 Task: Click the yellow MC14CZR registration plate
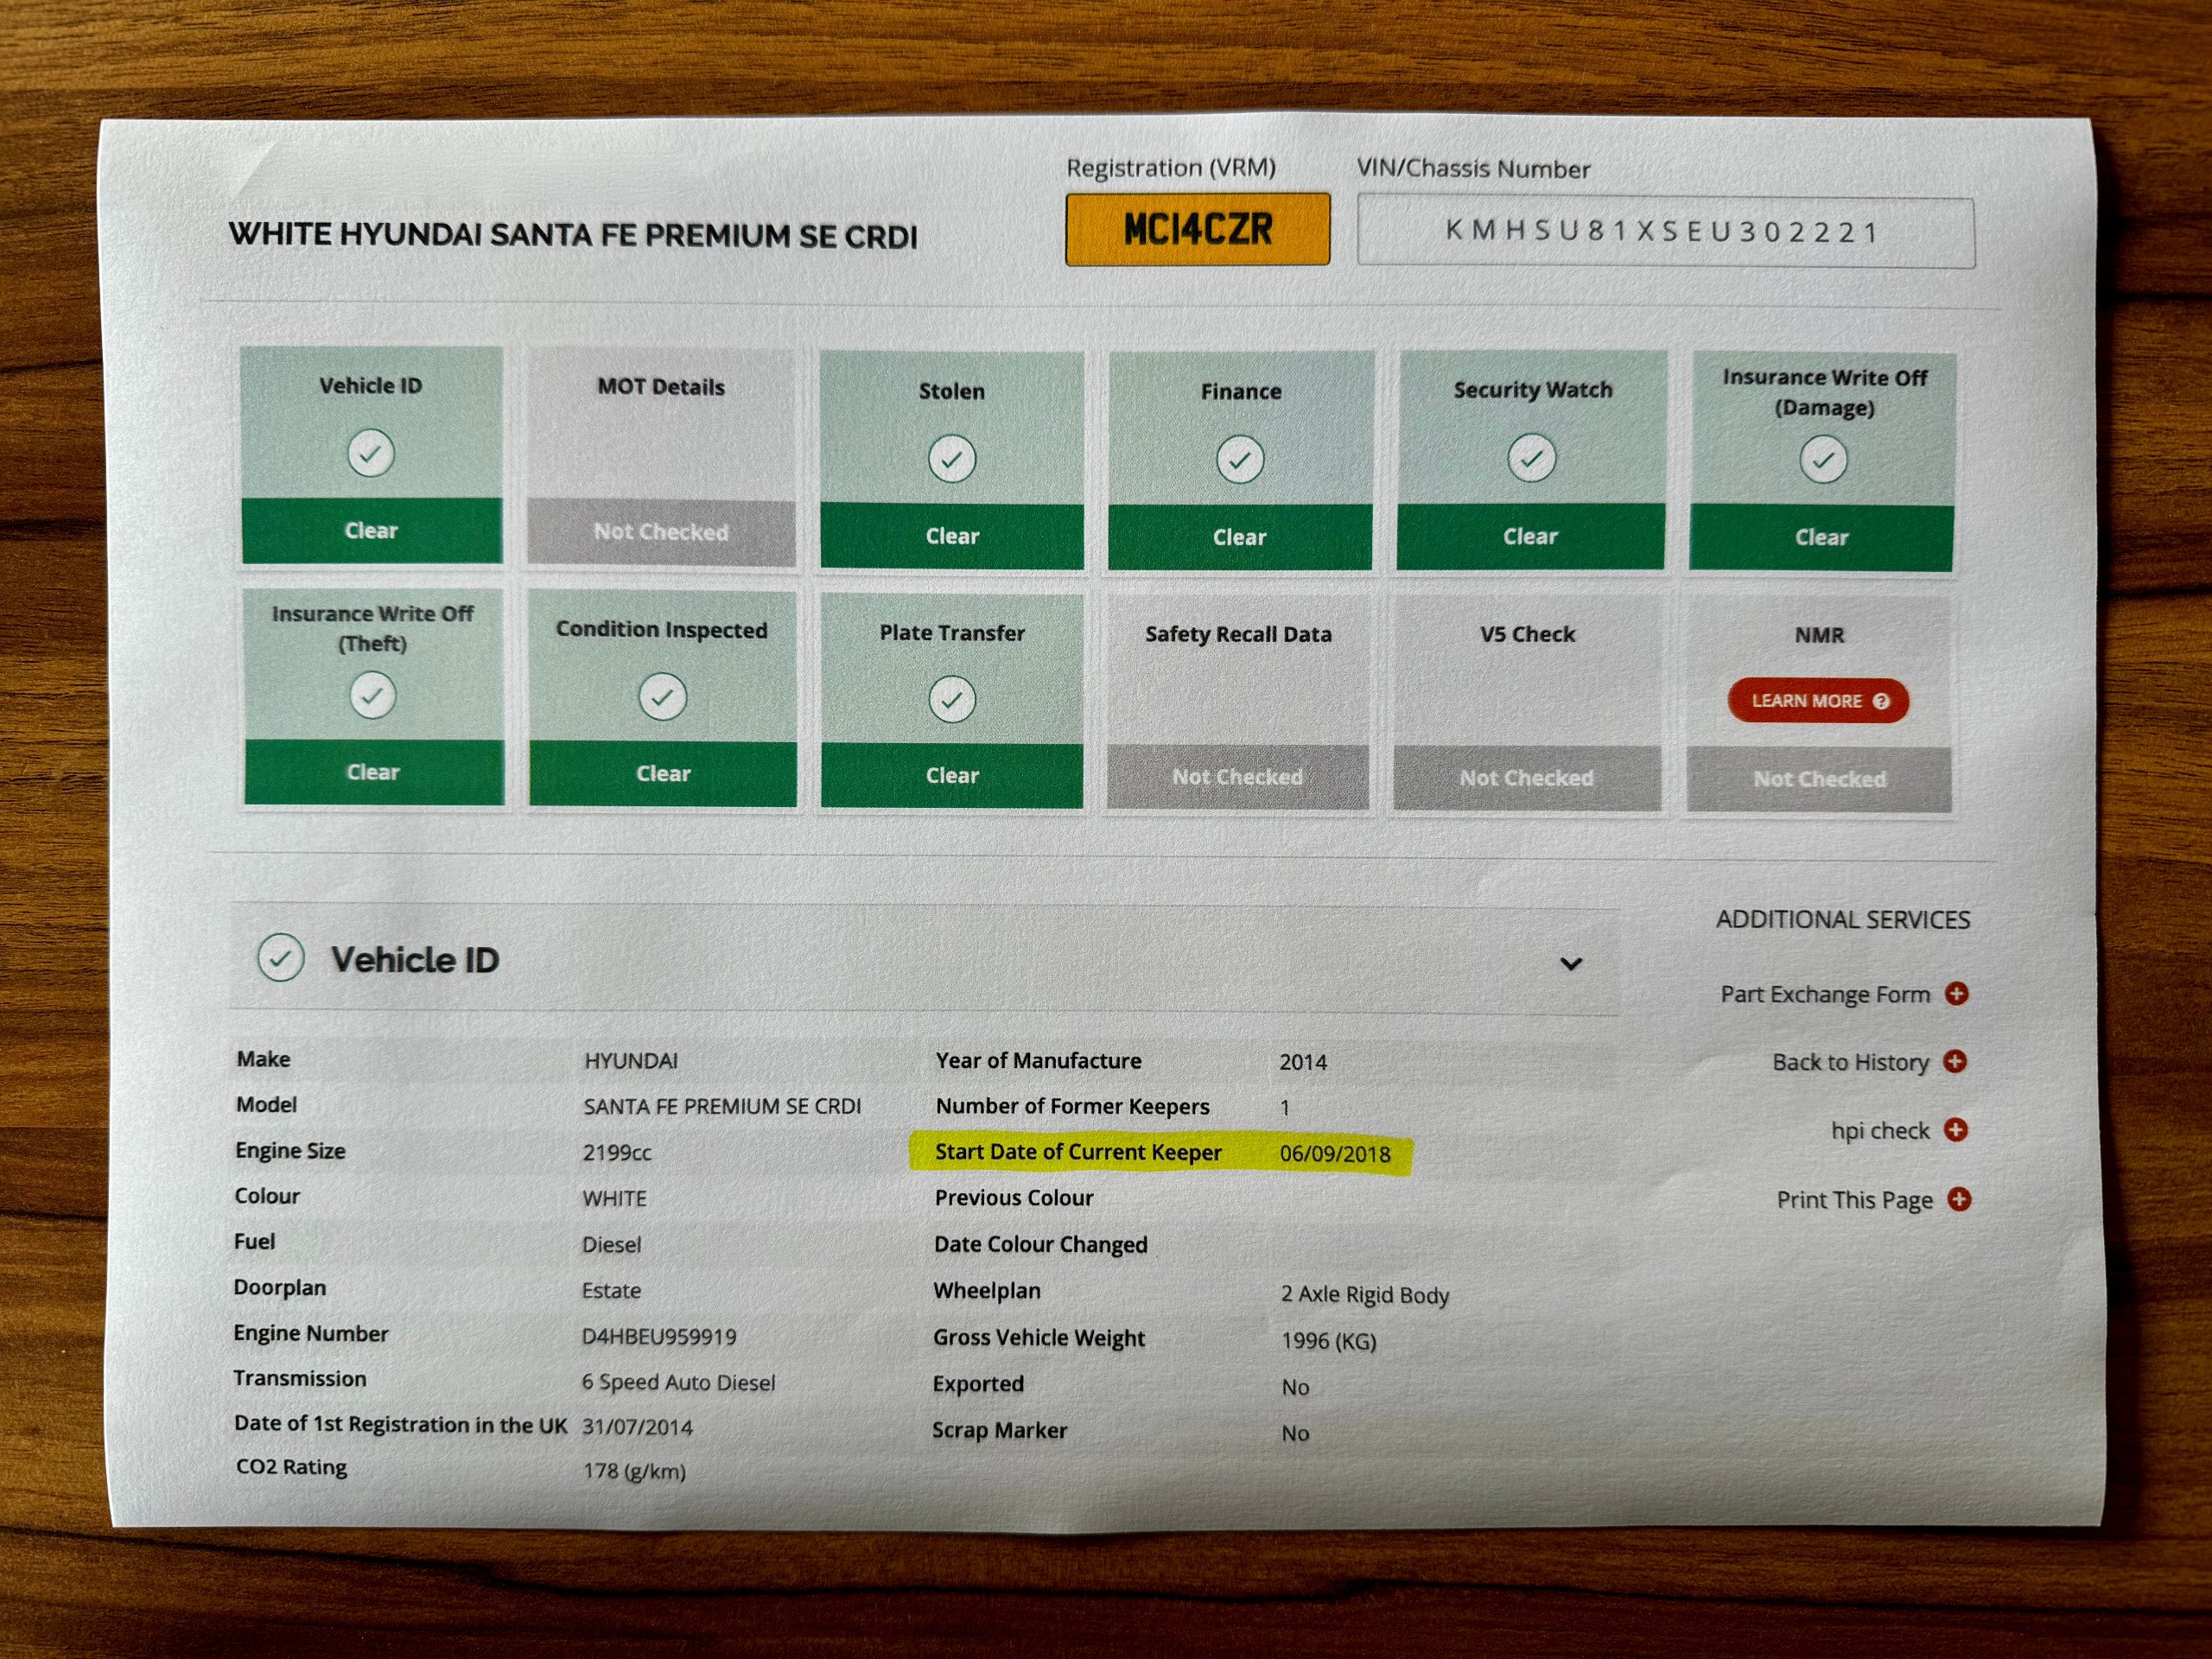[1197, 229]
